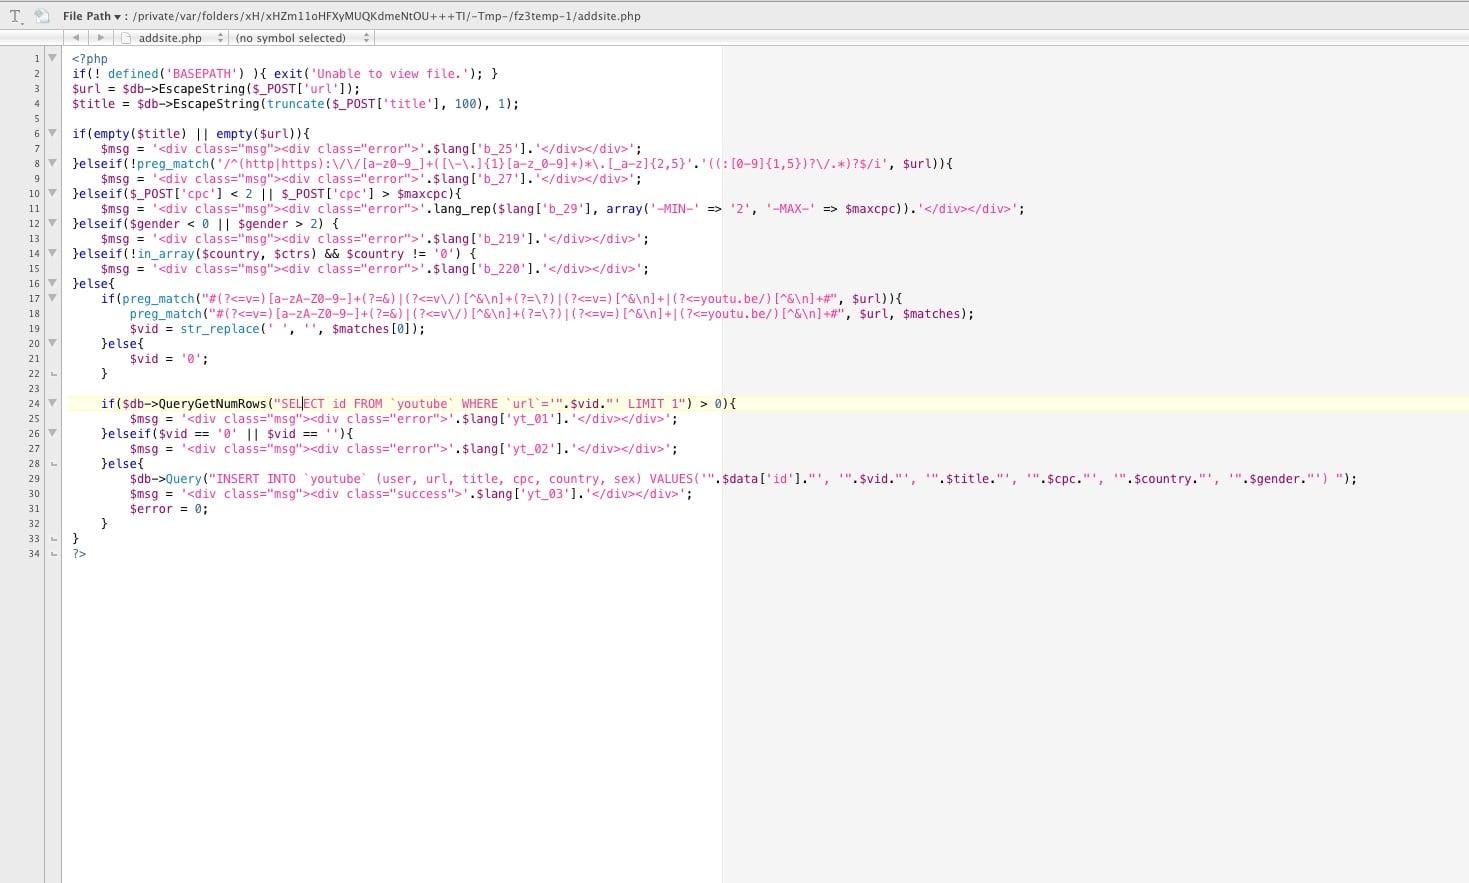Collapse the elseif block at line 8

point(53,163)
